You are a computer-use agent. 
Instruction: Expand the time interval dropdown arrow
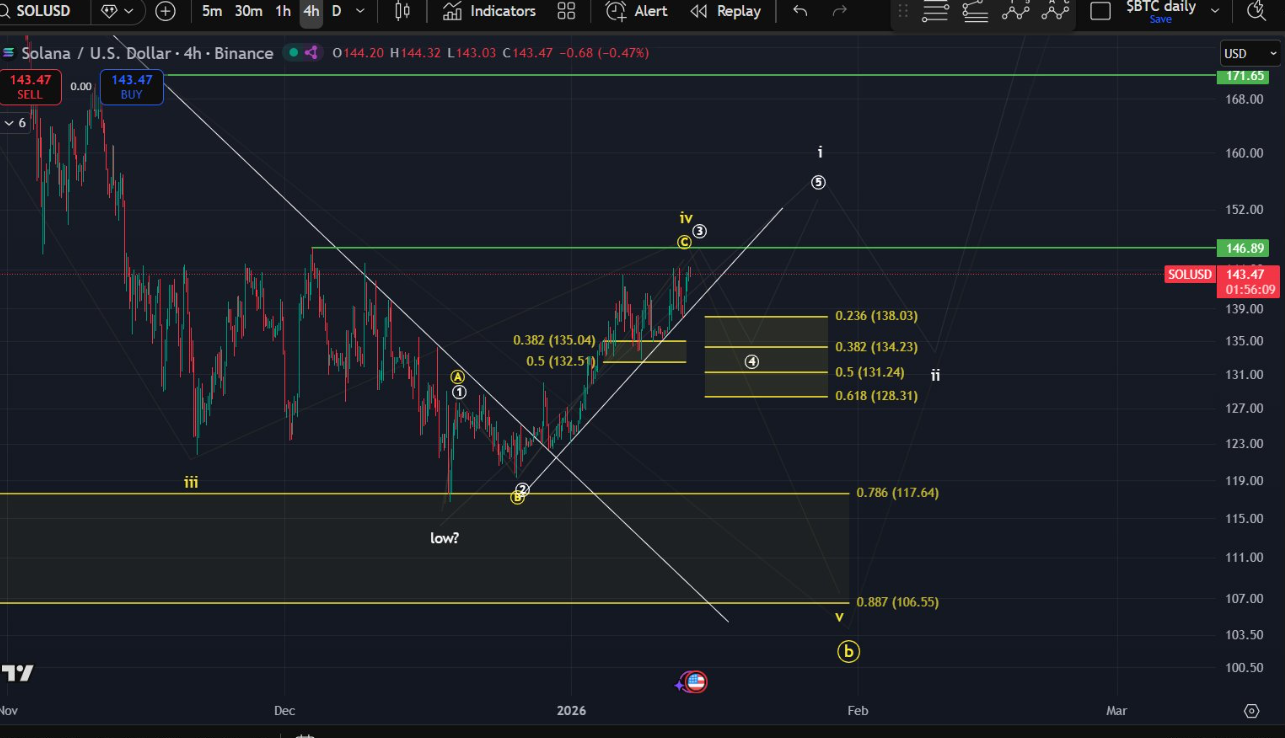pos(360,11)
